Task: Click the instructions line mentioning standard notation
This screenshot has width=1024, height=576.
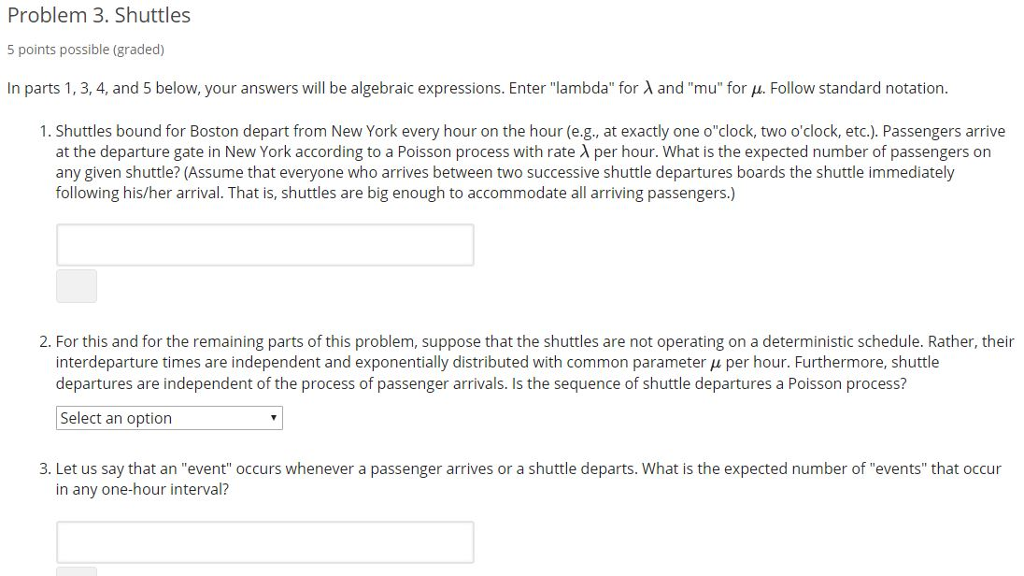Action: [477, 88]
